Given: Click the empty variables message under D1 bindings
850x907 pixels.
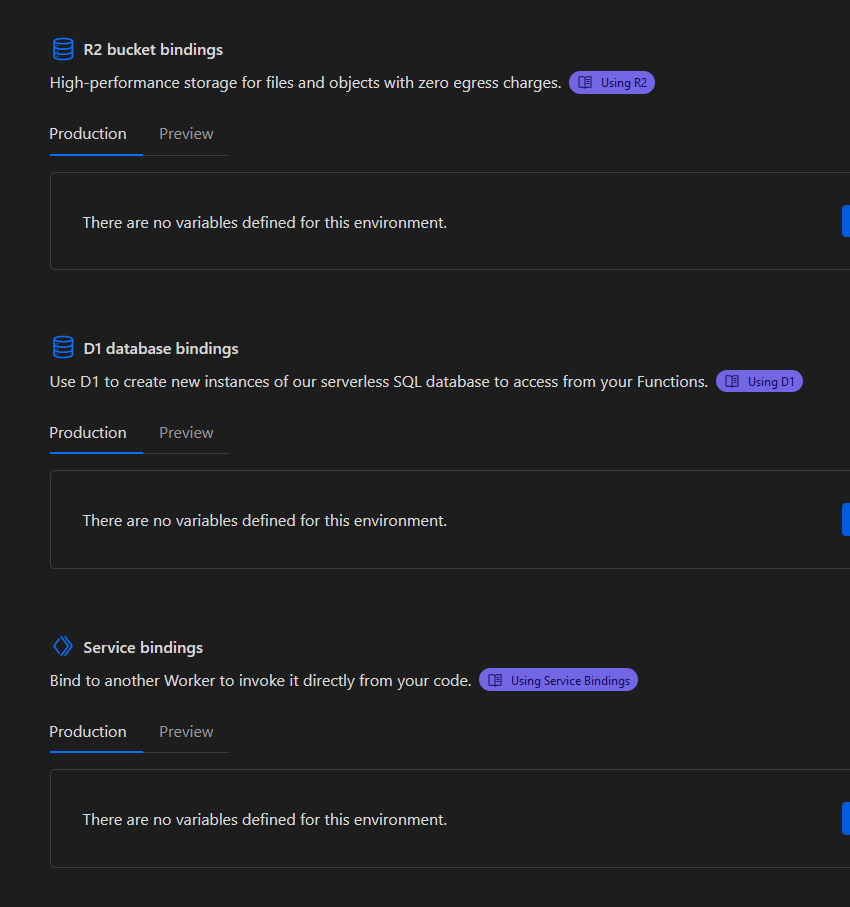Looking at the screenshot, I should click(x=265, y=521).
